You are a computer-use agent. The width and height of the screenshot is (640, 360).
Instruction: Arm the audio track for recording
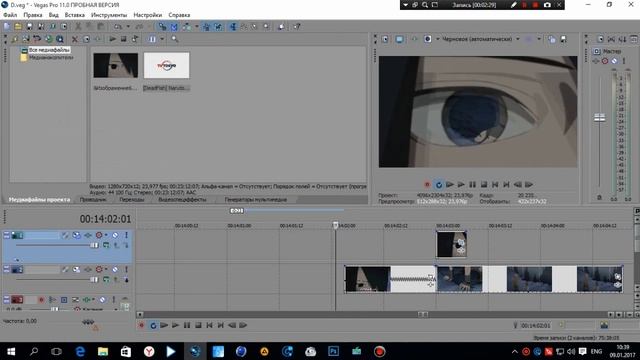pyautogui.click(x=41, y=300)
